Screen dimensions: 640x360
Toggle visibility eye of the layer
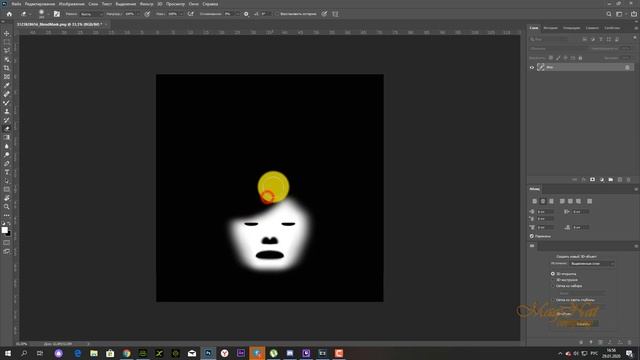532,67
